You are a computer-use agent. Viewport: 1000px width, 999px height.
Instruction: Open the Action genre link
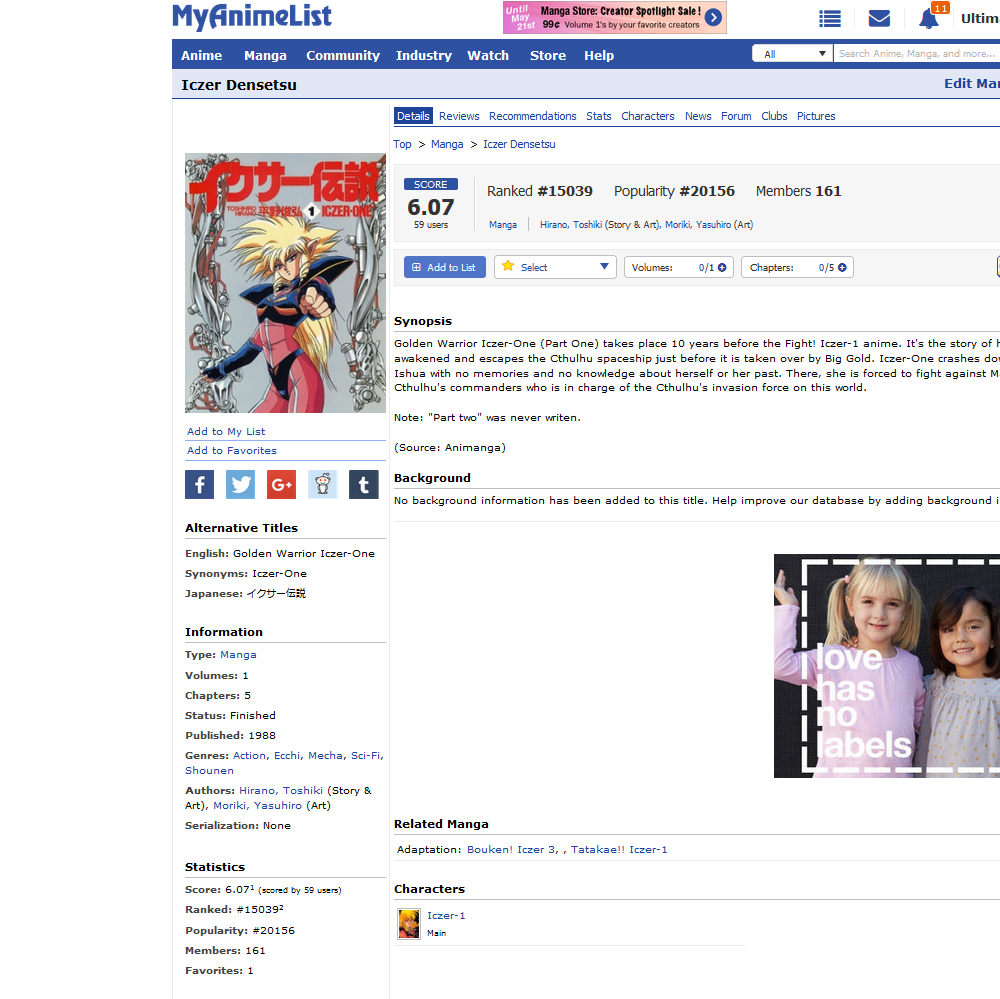coord(249,755)
